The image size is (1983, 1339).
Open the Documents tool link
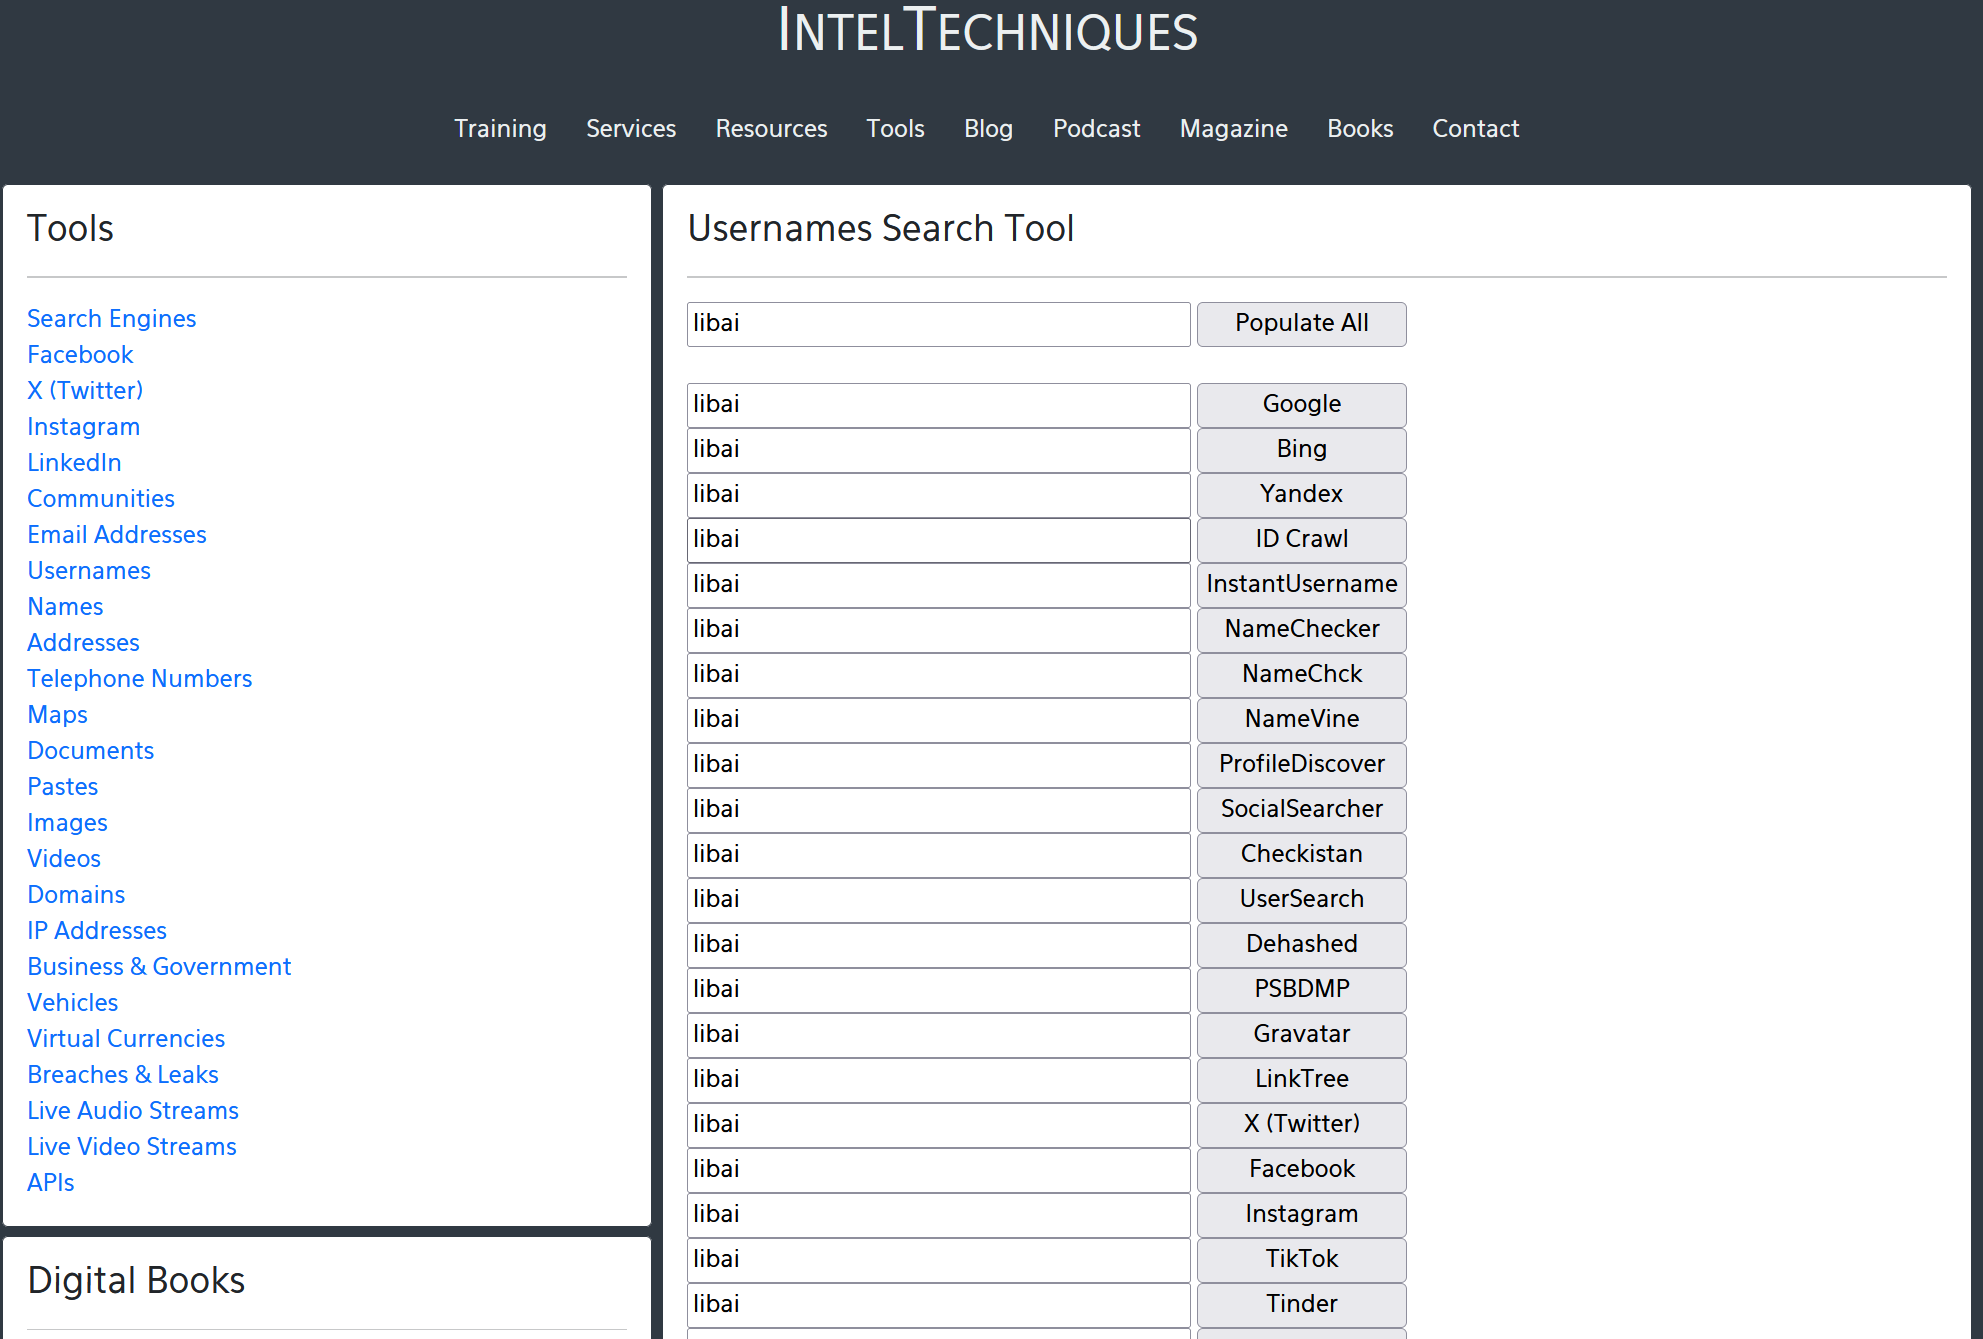[x=91, y=750]
